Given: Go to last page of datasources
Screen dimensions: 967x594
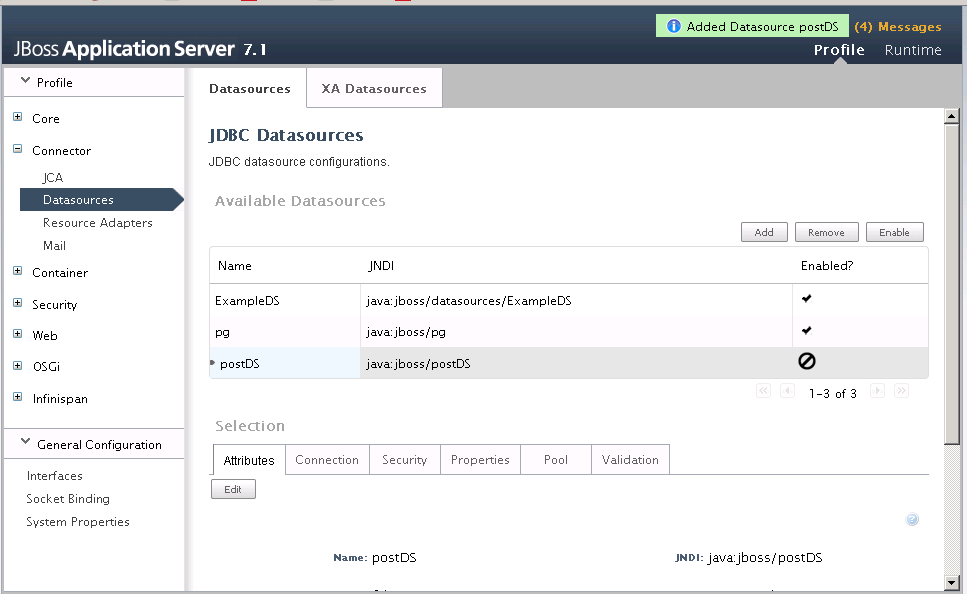Looking at the screenshot, I should click(x=901, y=391).
